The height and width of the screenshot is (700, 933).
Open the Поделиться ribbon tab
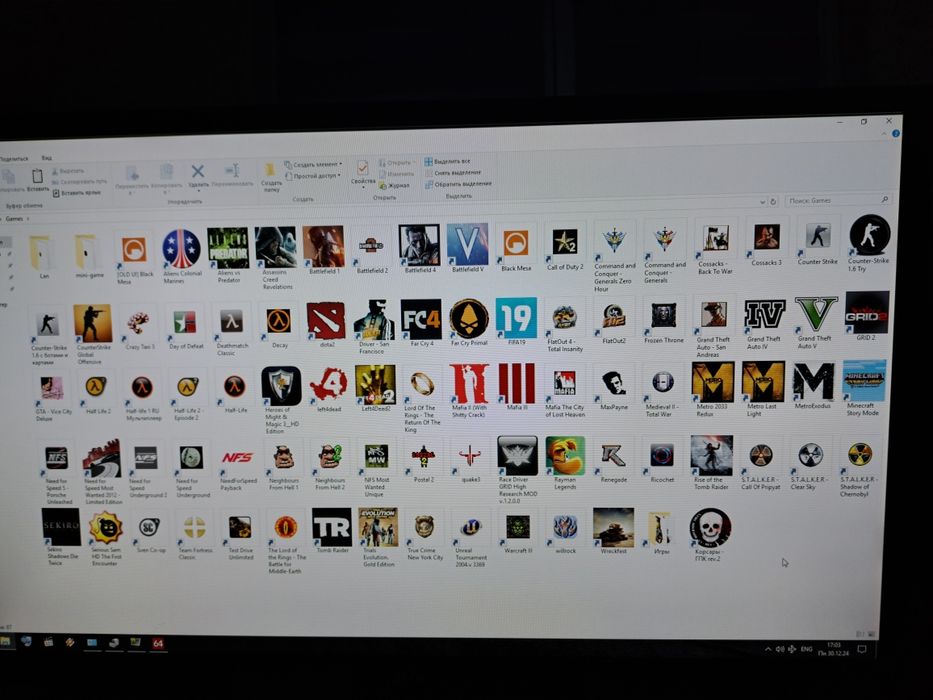(x=13, y=158)
